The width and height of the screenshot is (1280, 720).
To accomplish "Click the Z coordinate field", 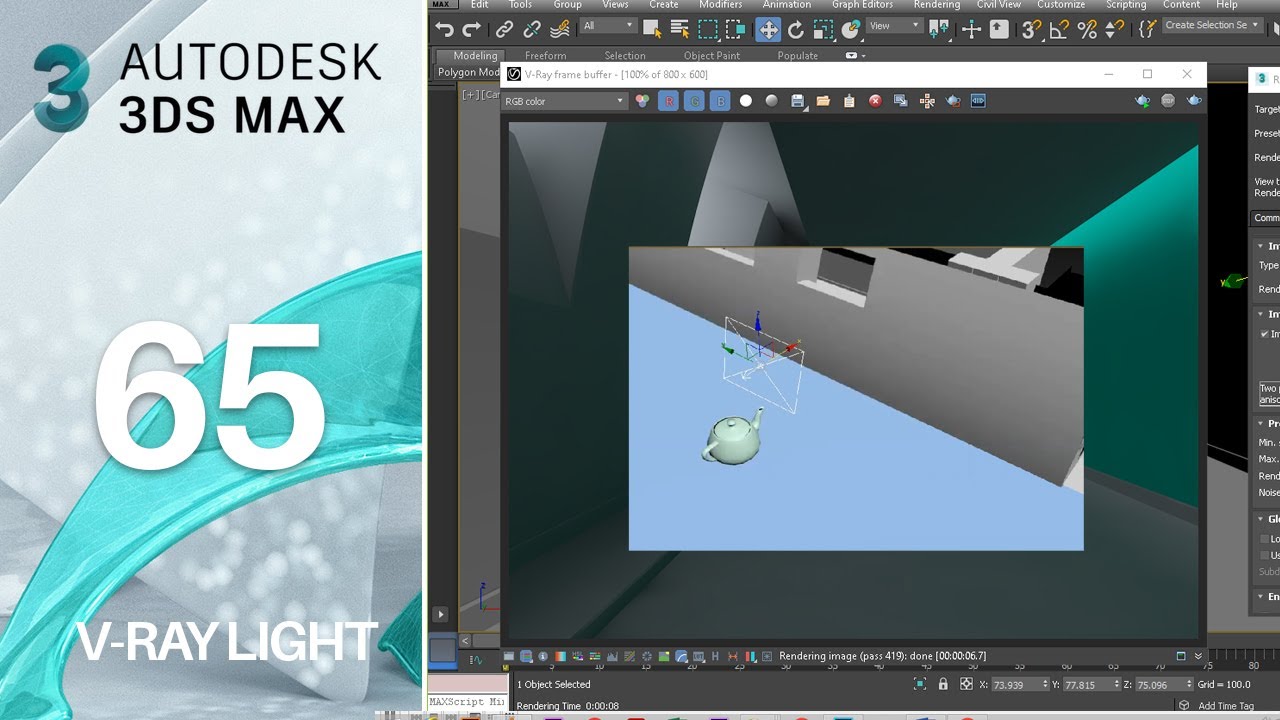I will 1164,684.
